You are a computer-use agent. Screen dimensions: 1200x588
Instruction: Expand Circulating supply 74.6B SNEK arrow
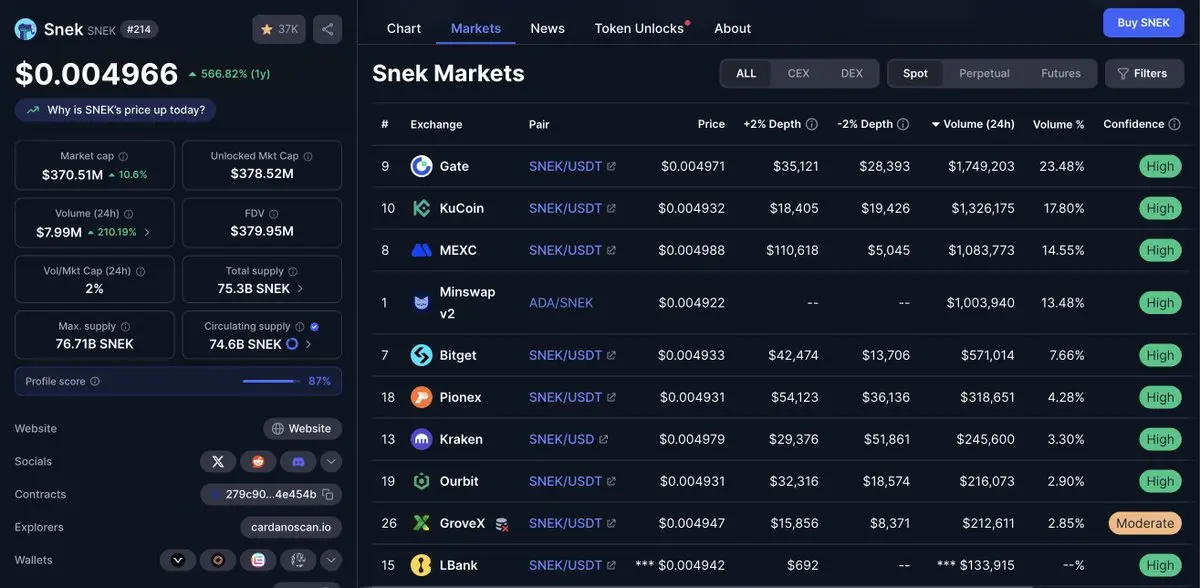pyautogui.click(x=308, y=344)
